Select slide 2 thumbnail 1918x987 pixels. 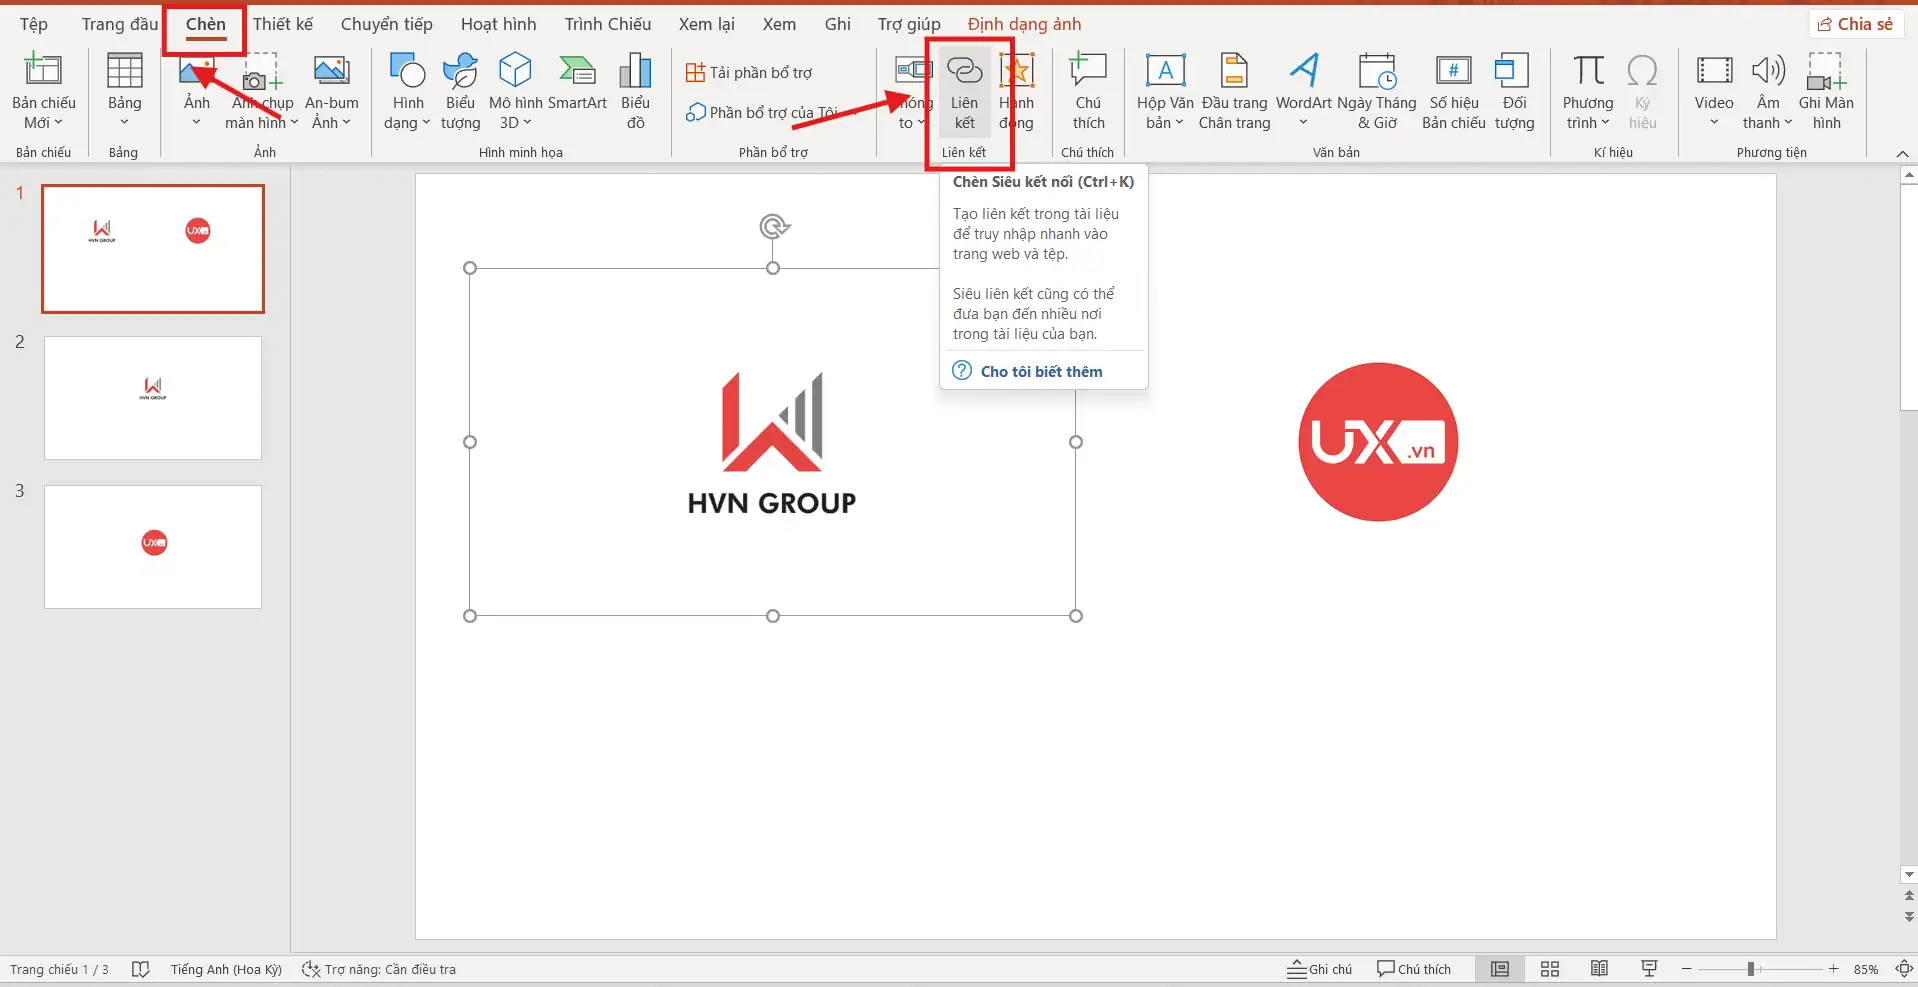[152, 397]
